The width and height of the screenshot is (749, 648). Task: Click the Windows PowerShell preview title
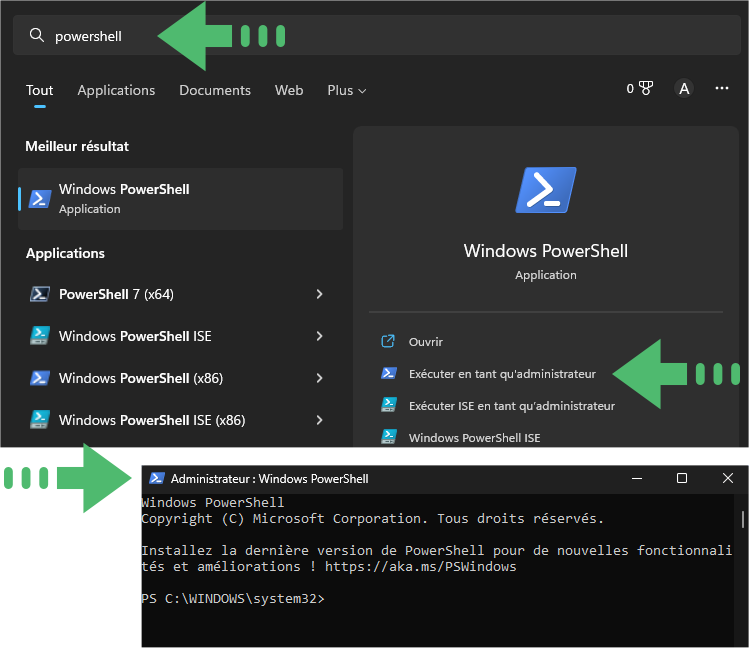coord(546,251)
